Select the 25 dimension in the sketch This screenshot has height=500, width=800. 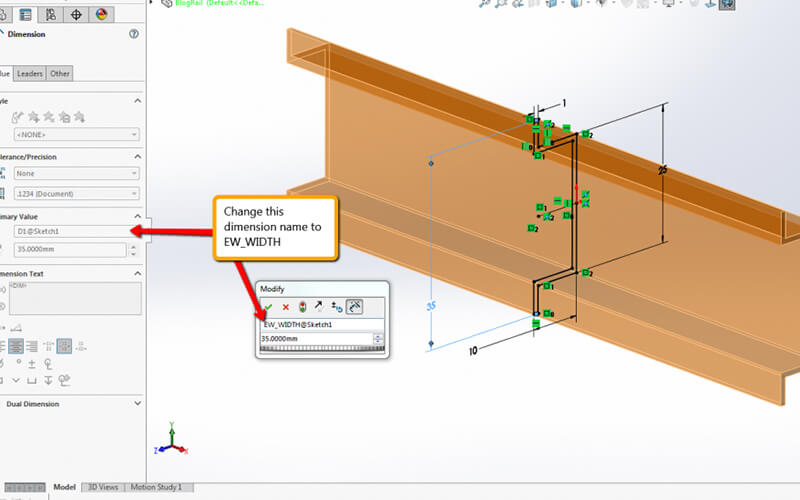(x=662, y=170)
